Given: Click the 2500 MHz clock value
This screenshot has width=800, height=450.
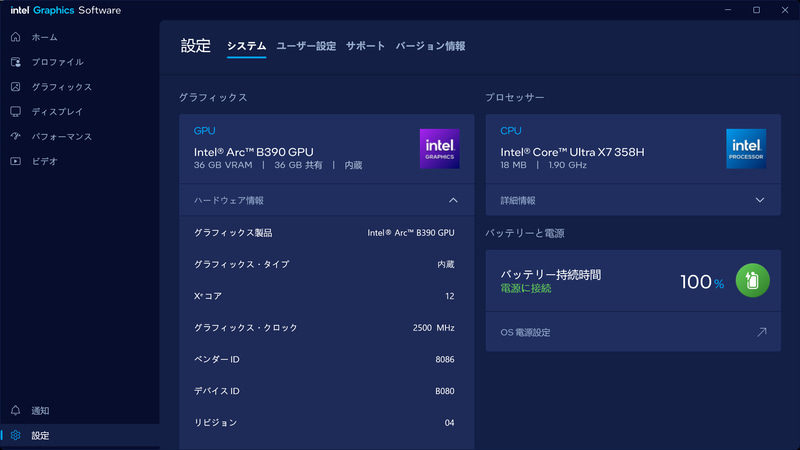Looking at the screenshot, I should (x=434, y=328).
